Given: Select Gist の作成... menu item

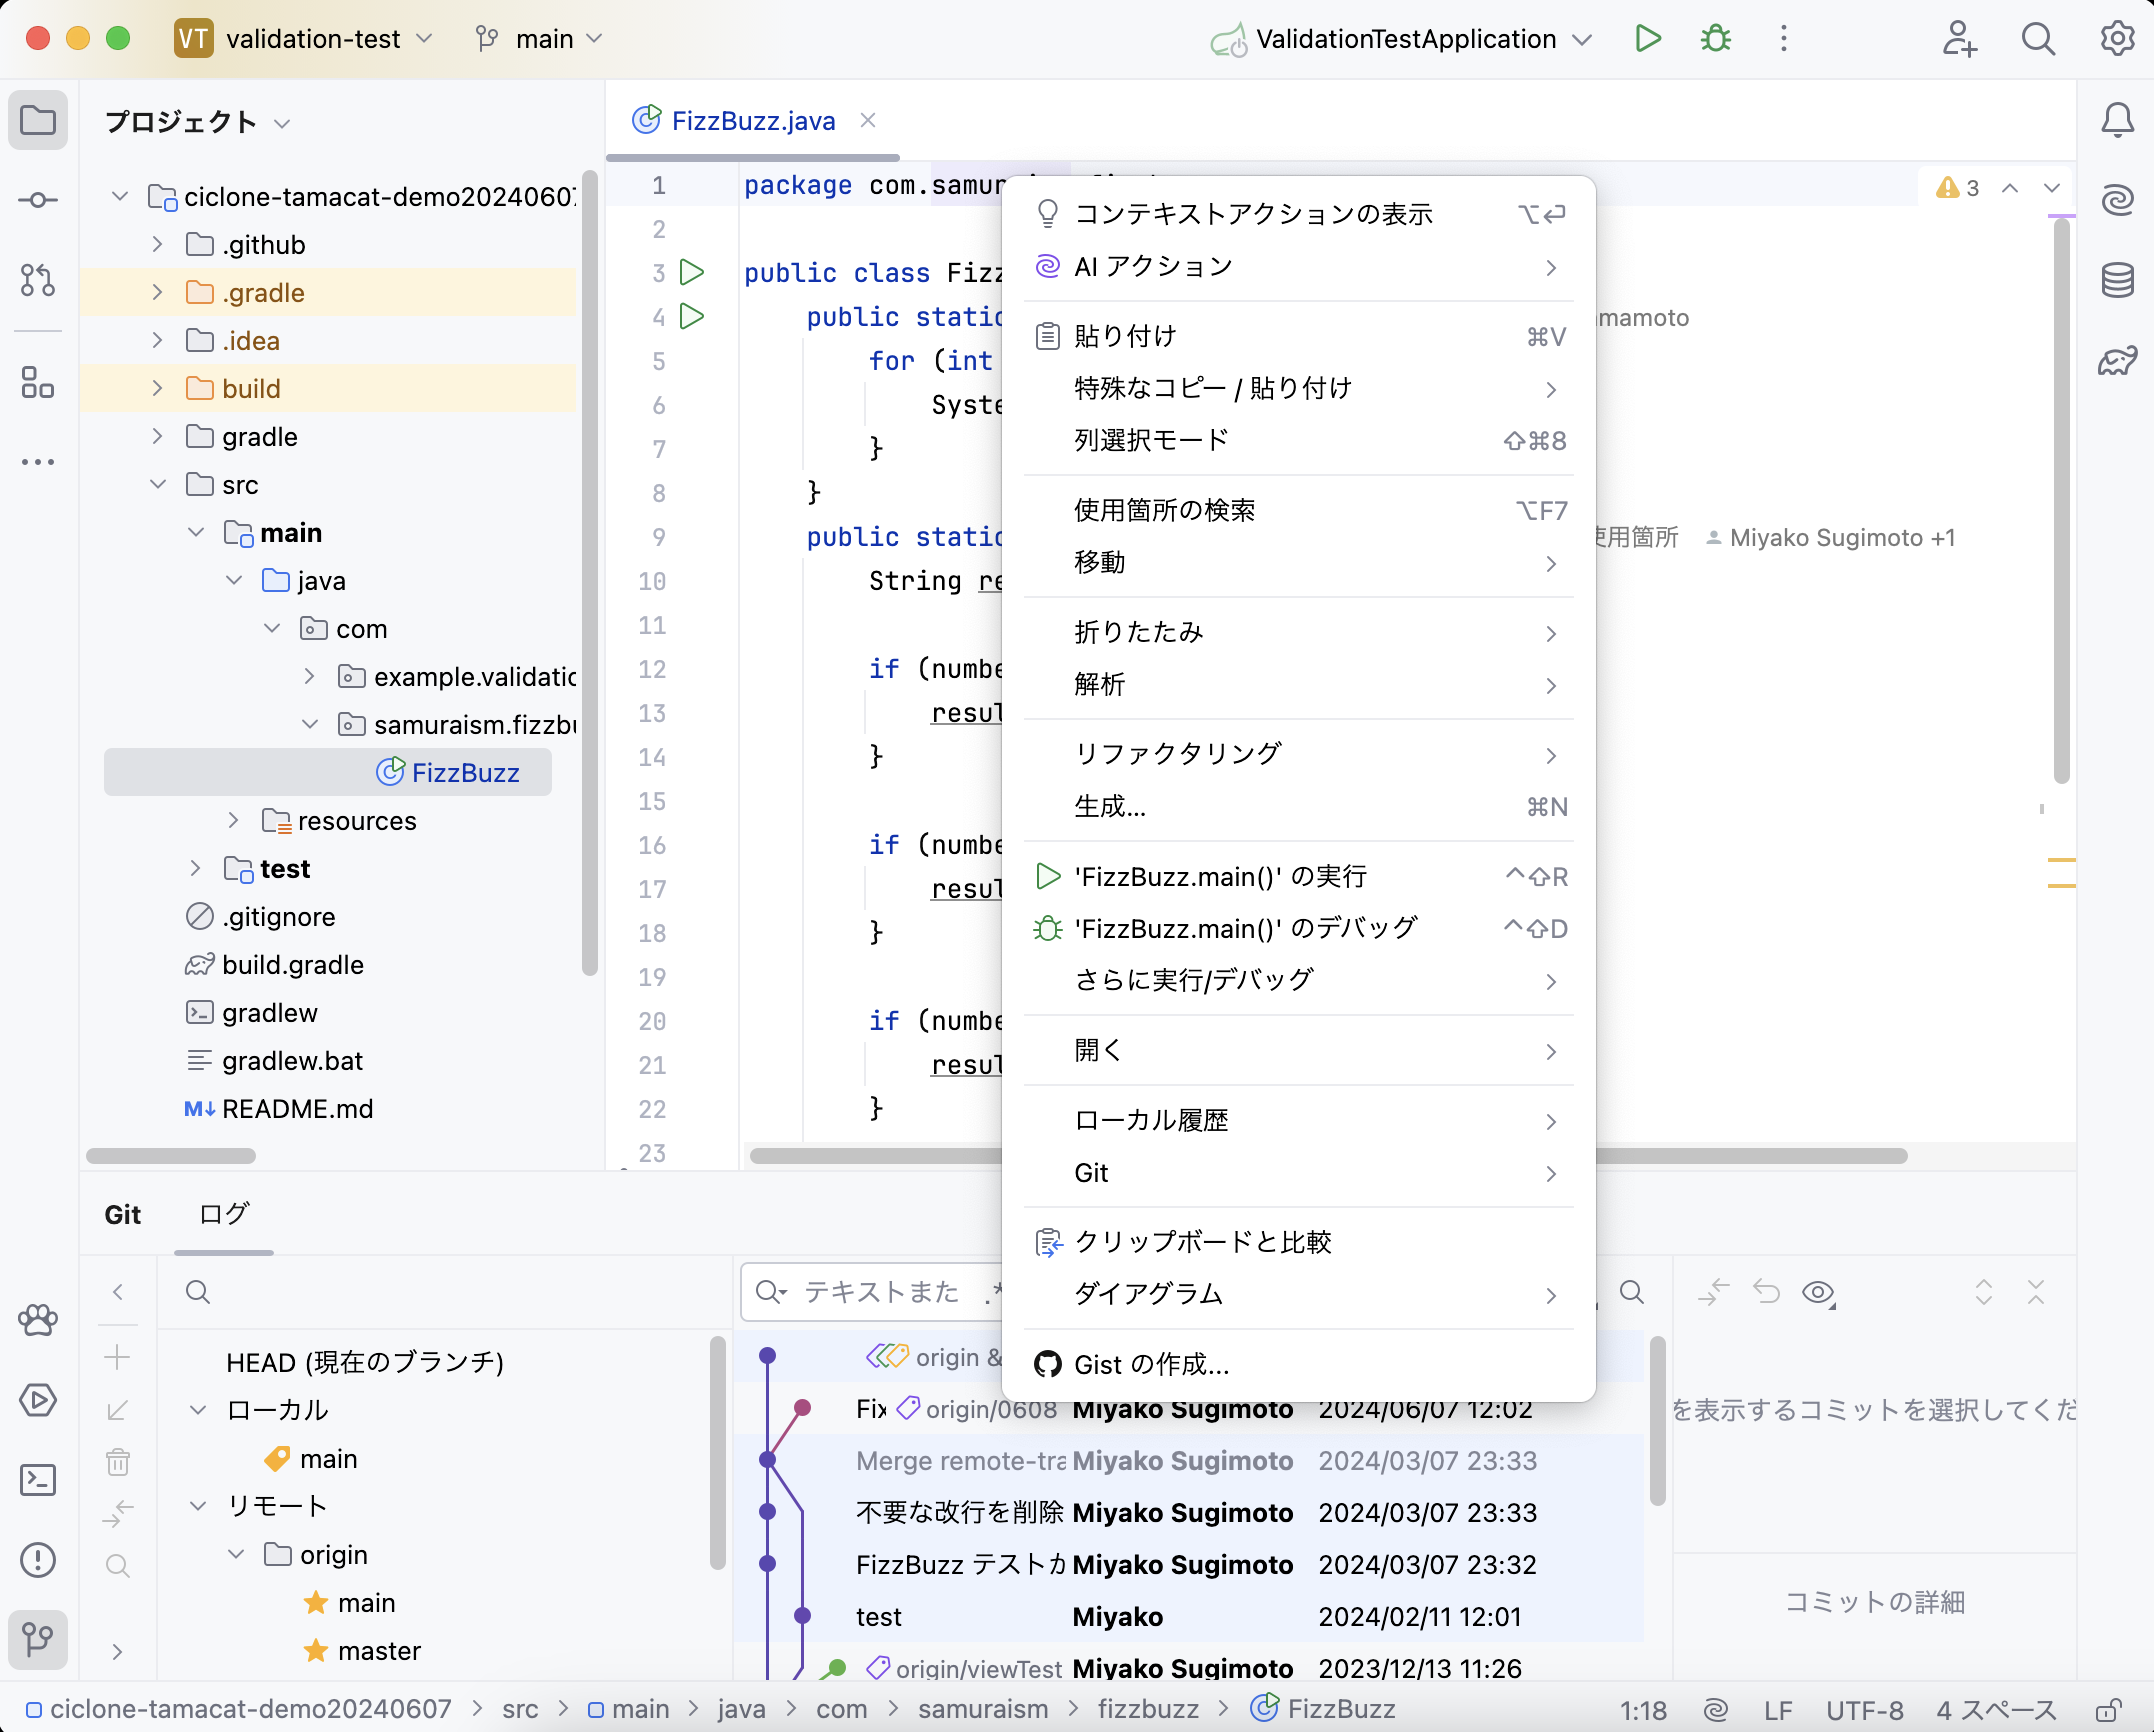Looking at the screenshot, I should [x=1298, y=1365].
